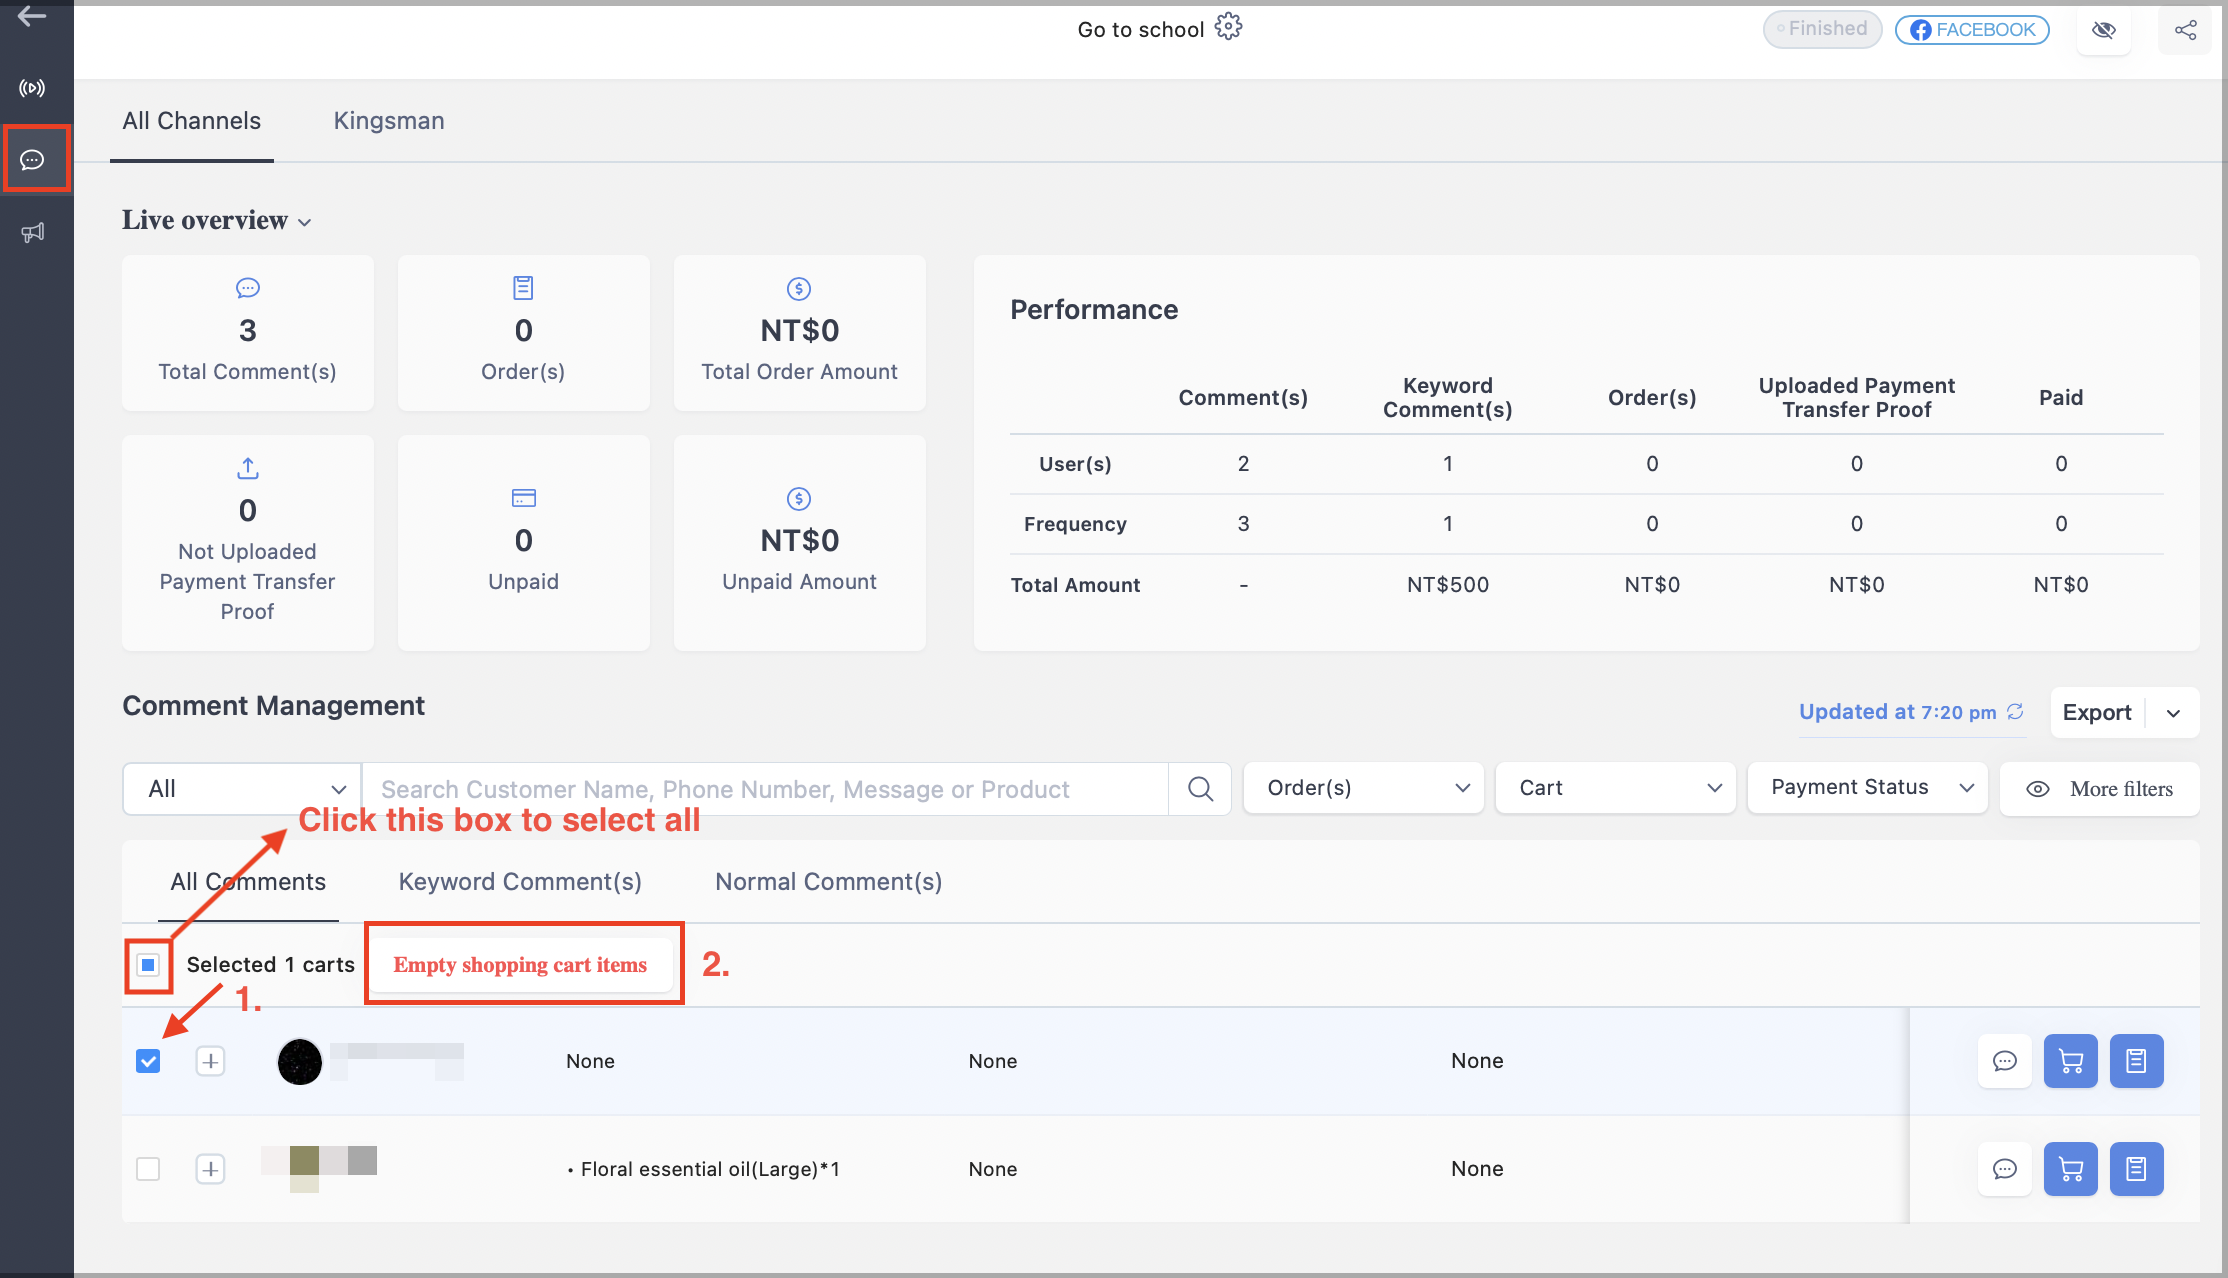Click the share icon in the header

point(2185,30)
